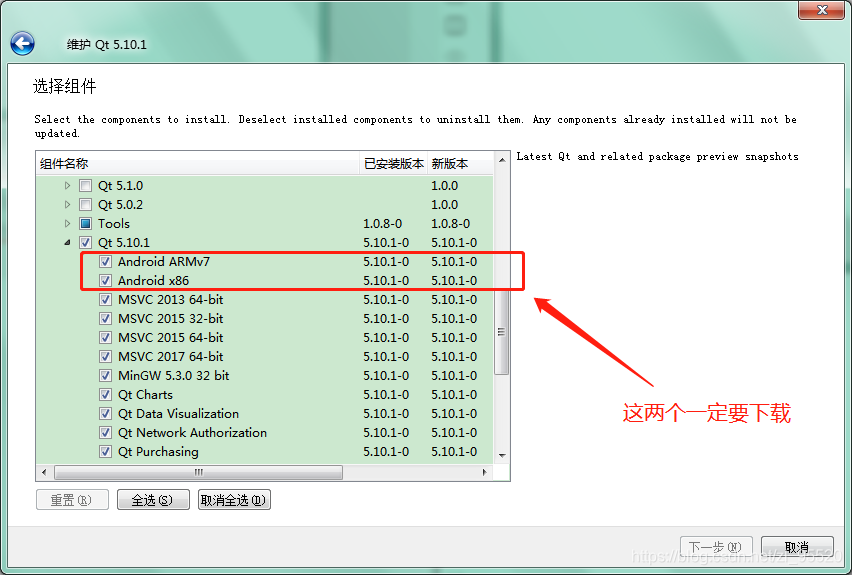
Task: Close the Qt maintenance window
Action: [x=821, y=10]
